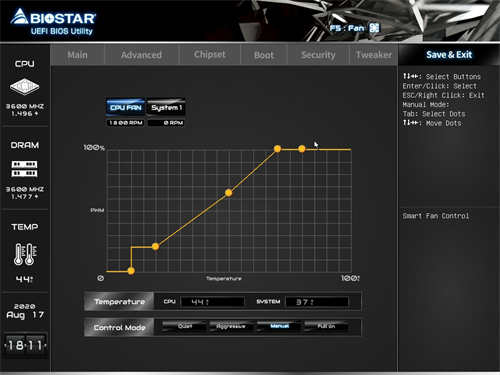The width and height of the screenshot is (500, 375).
Task: Open the Advanced tab
Action: (x=141, y=55)
